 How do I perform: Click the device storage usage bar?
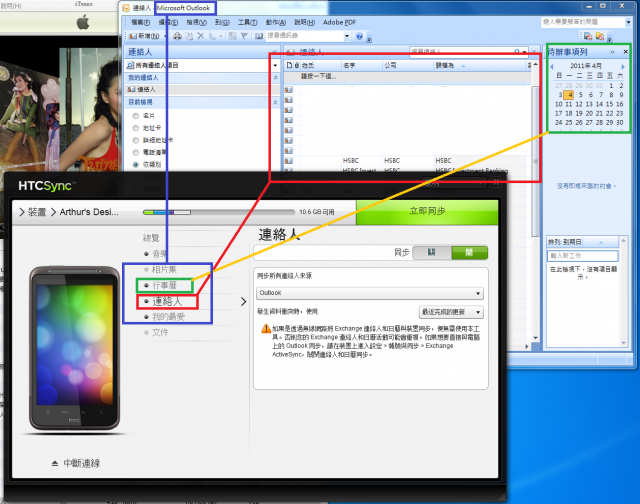[218, 212]
